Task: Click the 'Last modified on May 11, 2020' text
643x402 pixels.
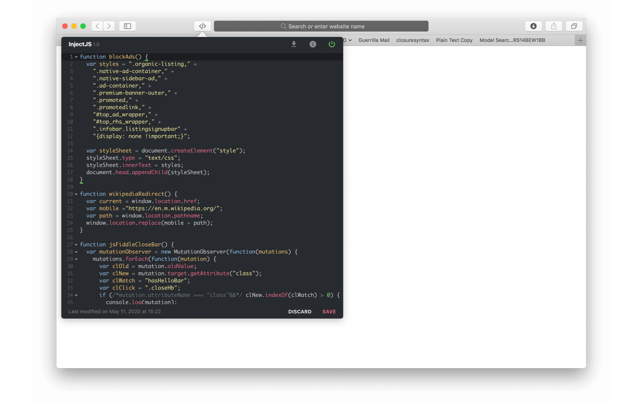Action: point(114,311)
